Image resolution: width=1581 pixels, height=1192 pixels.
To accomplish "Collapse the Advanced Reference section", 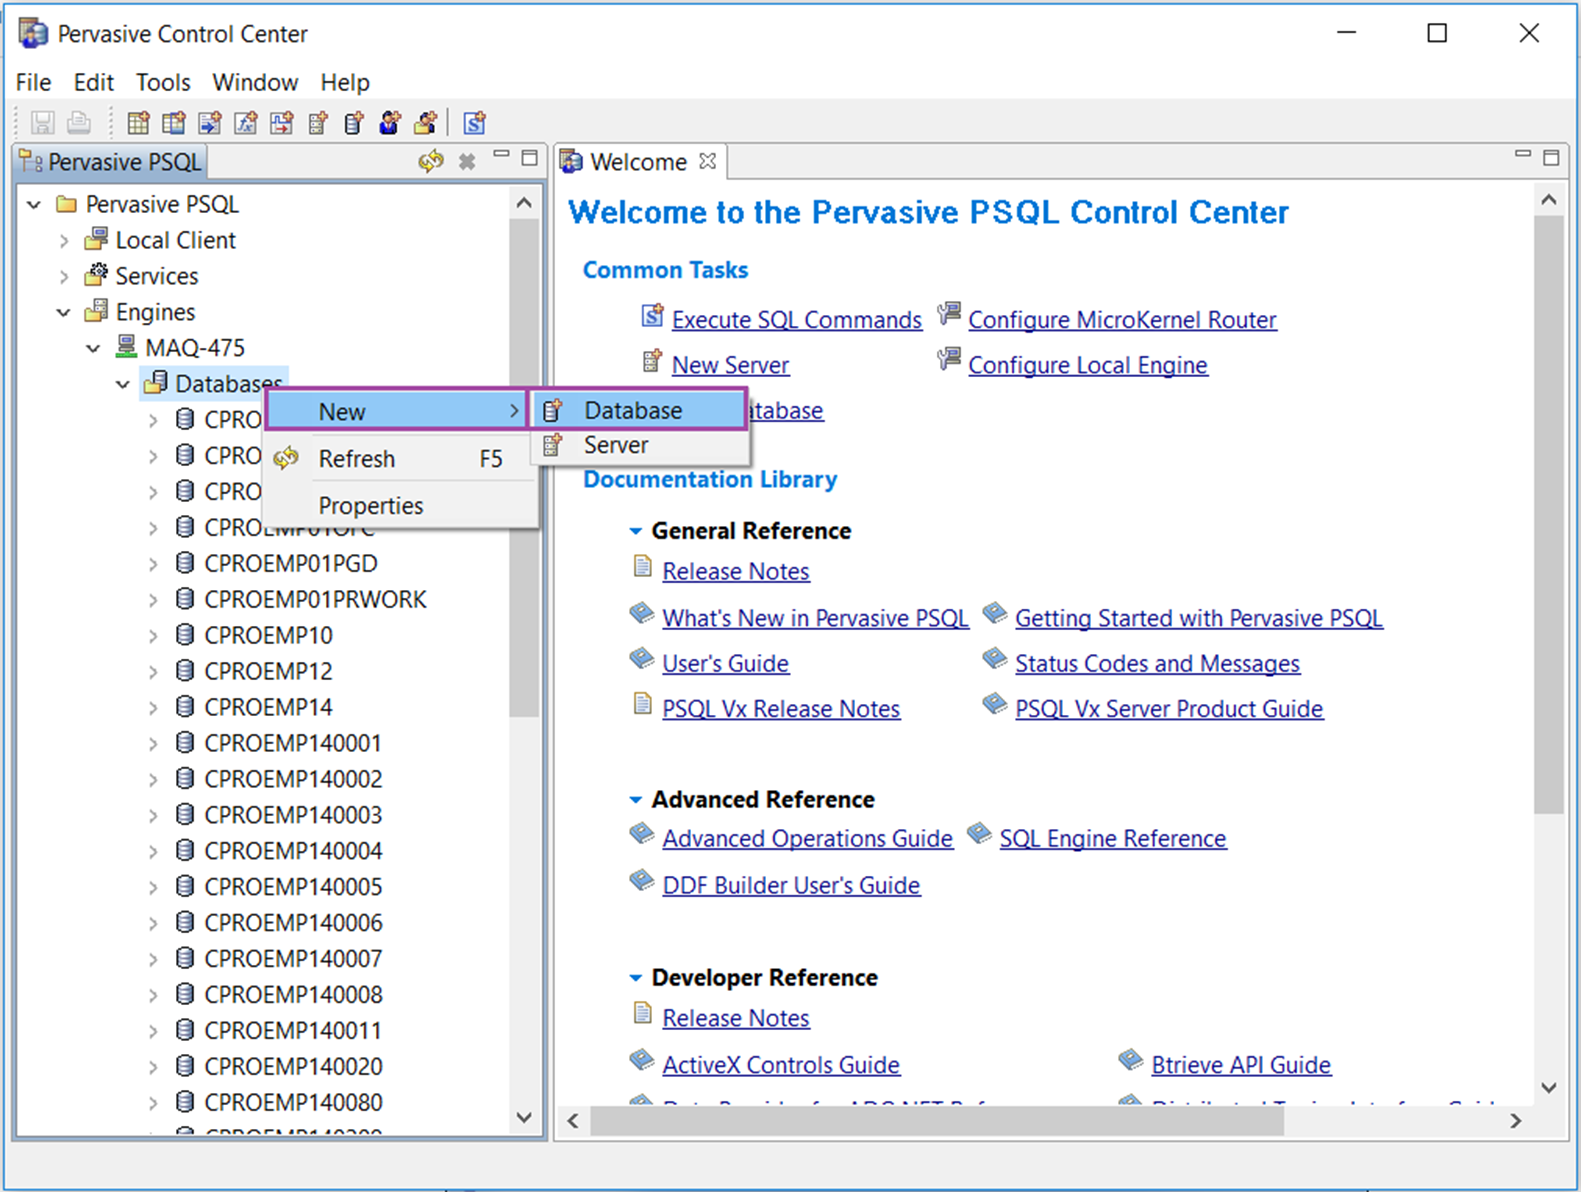I will click(635, 800).
